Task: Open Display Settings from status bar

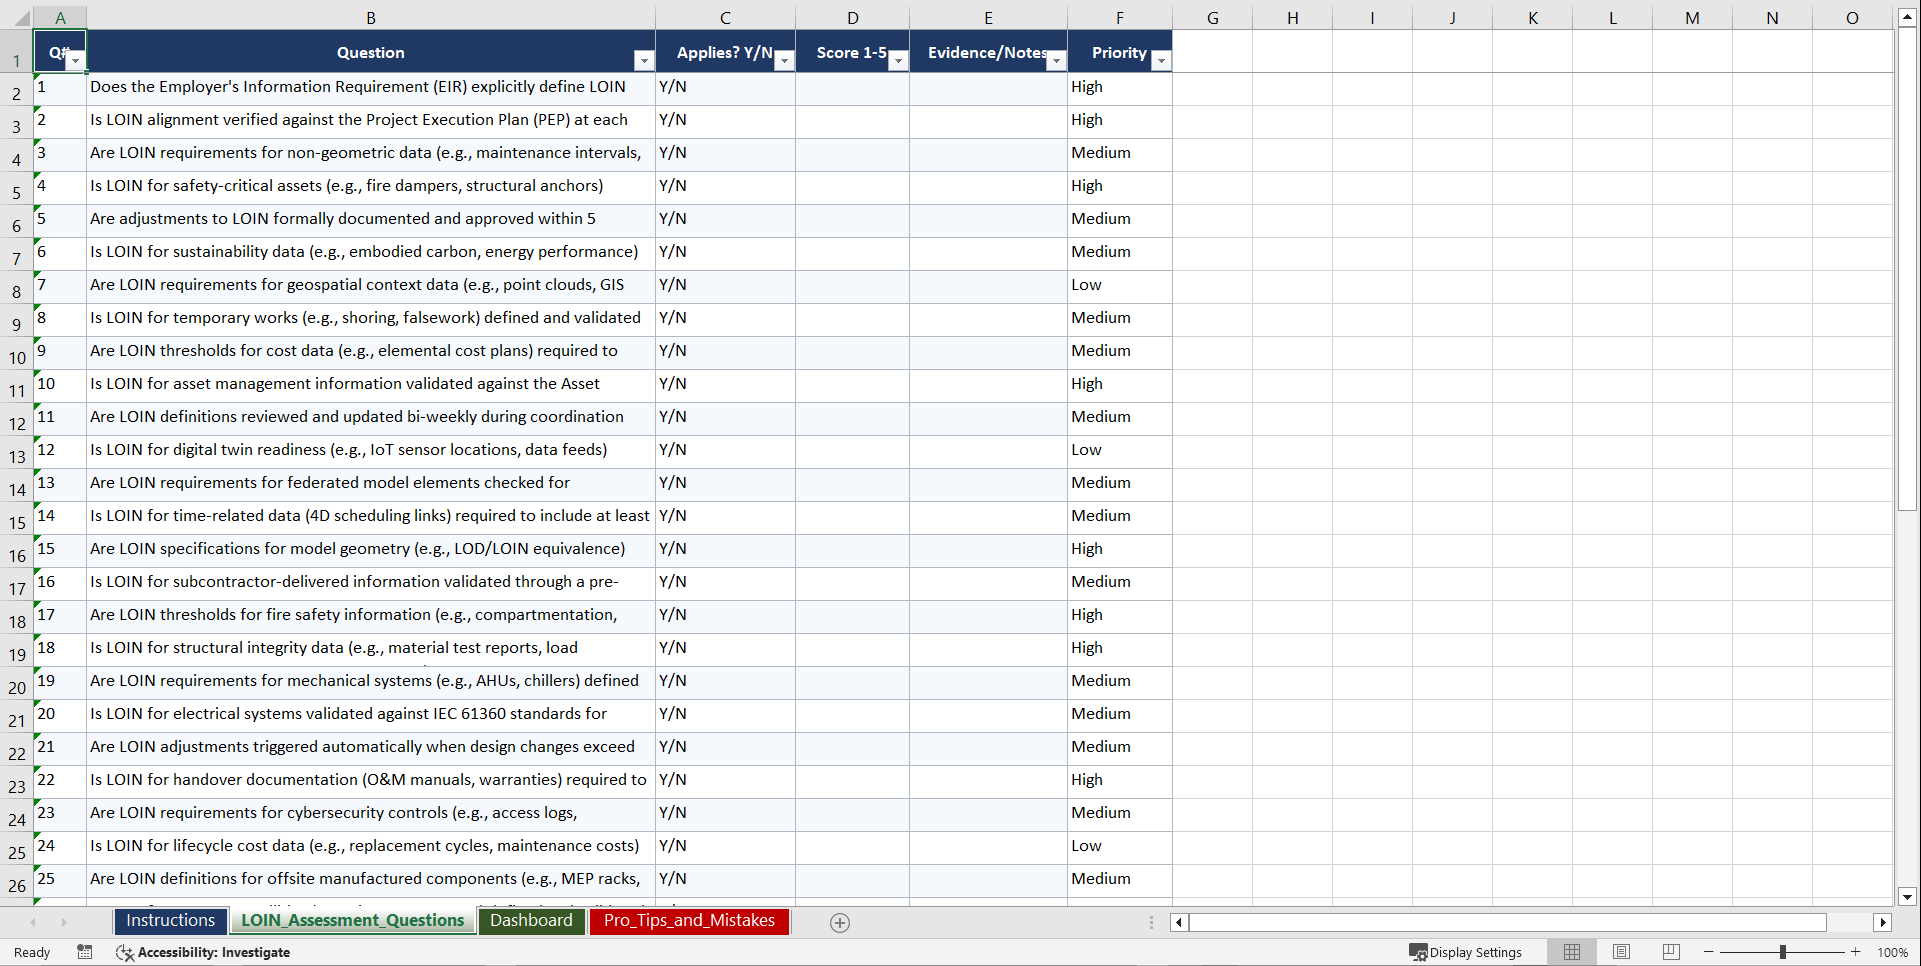Action: pos(1466,952)
